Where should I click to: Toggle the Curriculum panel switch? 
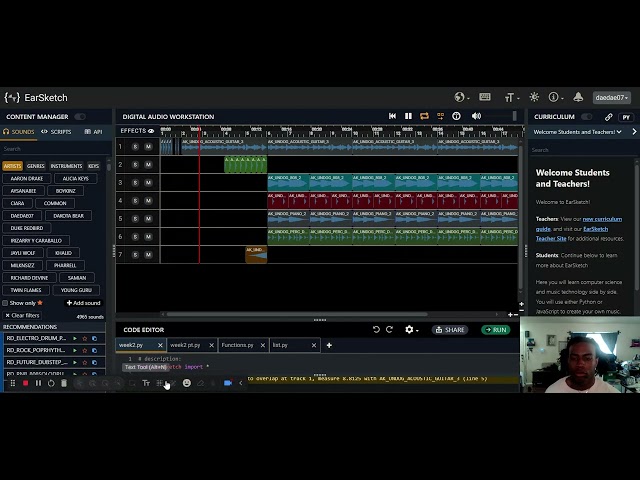(x=587, y=117)
